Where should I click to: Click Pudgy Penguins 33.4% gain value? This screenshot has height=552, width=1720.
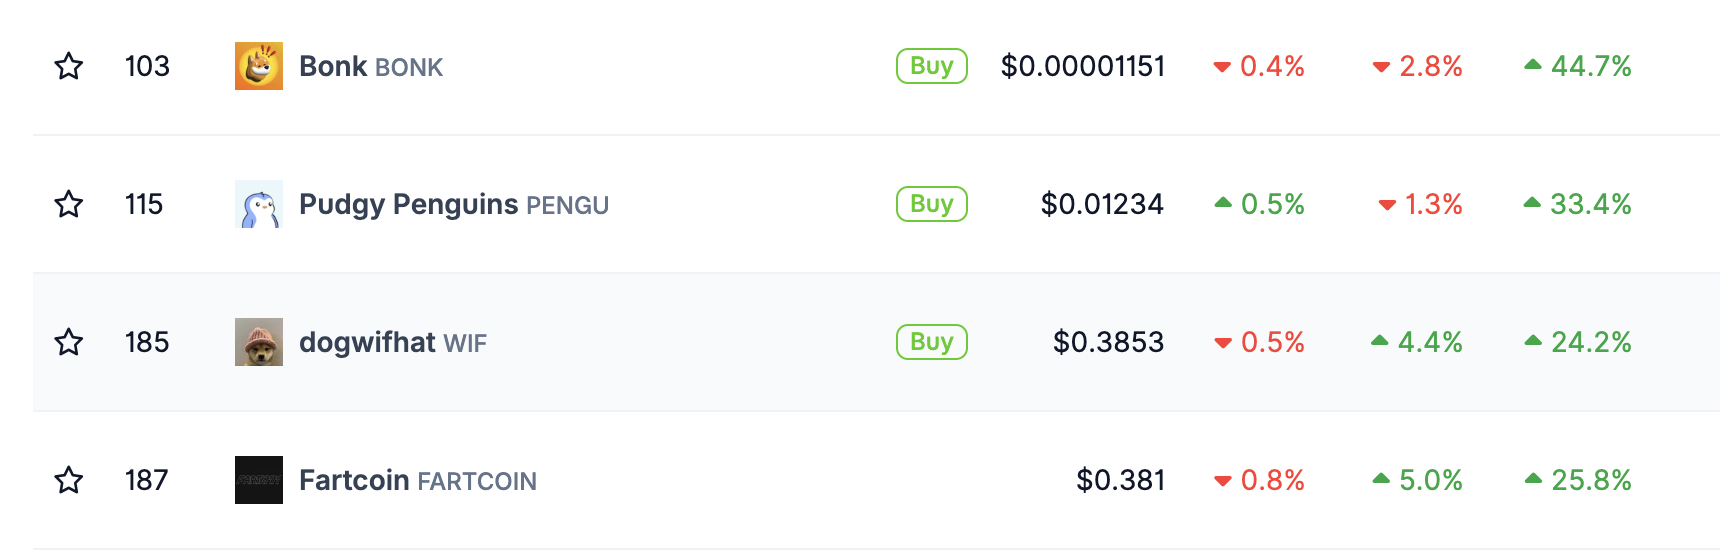1590,204
